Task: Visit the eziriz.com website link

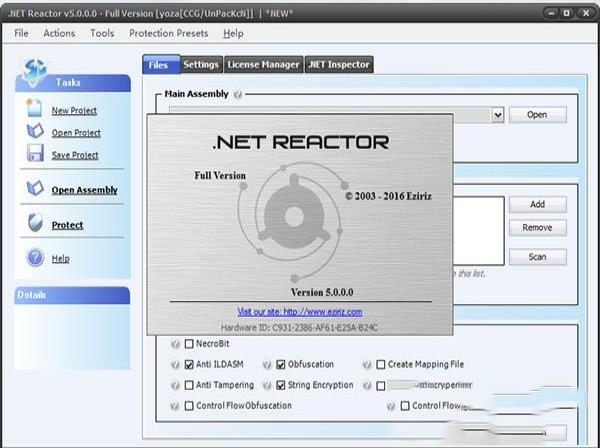Action: coord(300,312)
